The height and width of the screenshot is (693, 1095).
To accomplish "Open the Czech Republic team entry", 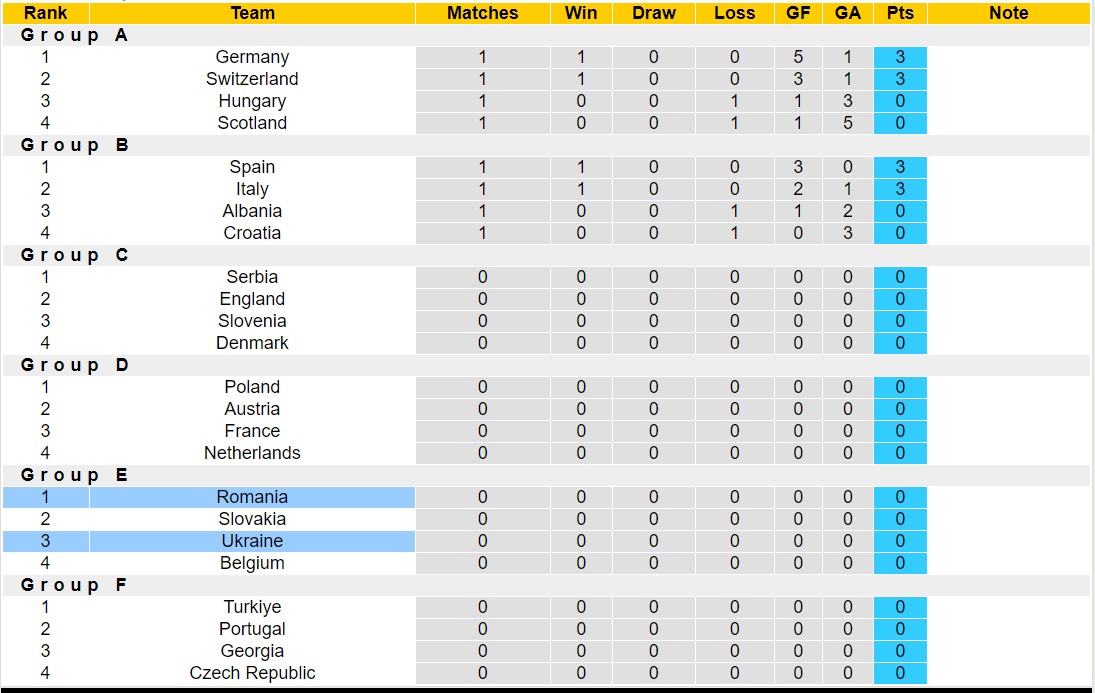I will click(252, 673).
